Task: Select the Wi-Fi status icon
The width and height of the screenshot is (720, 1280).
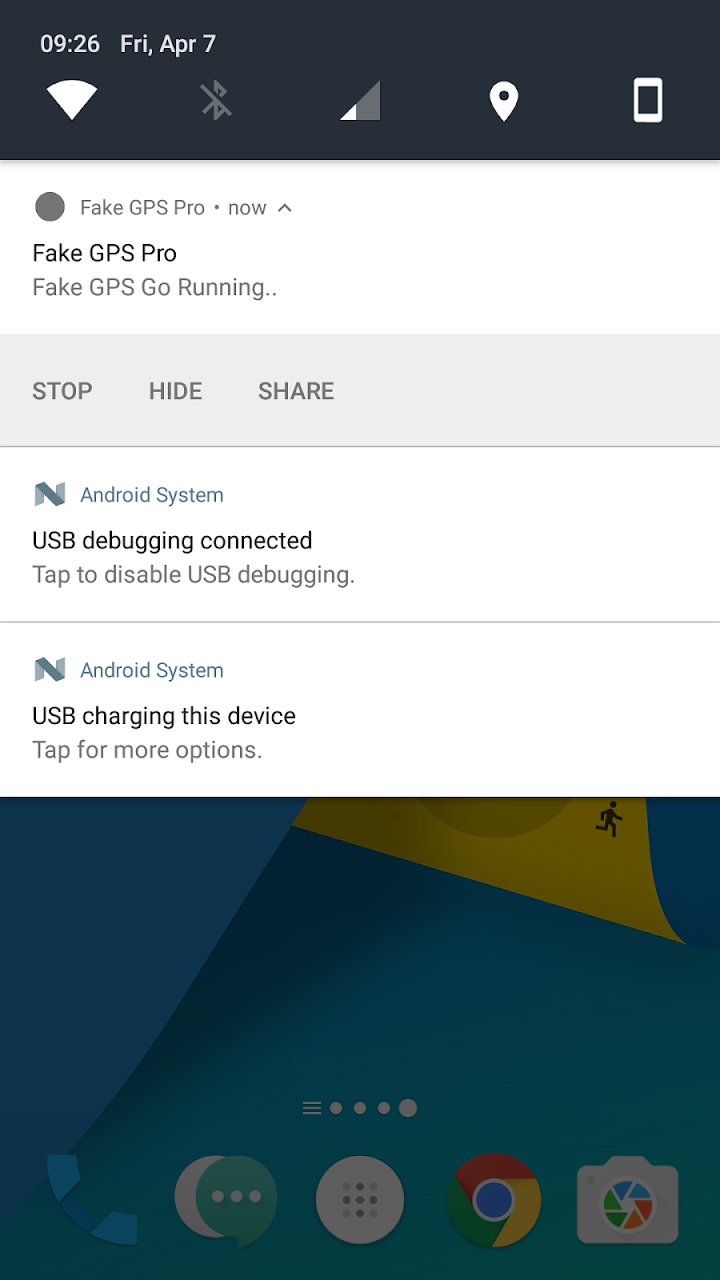Action: [x=71, y=99]
